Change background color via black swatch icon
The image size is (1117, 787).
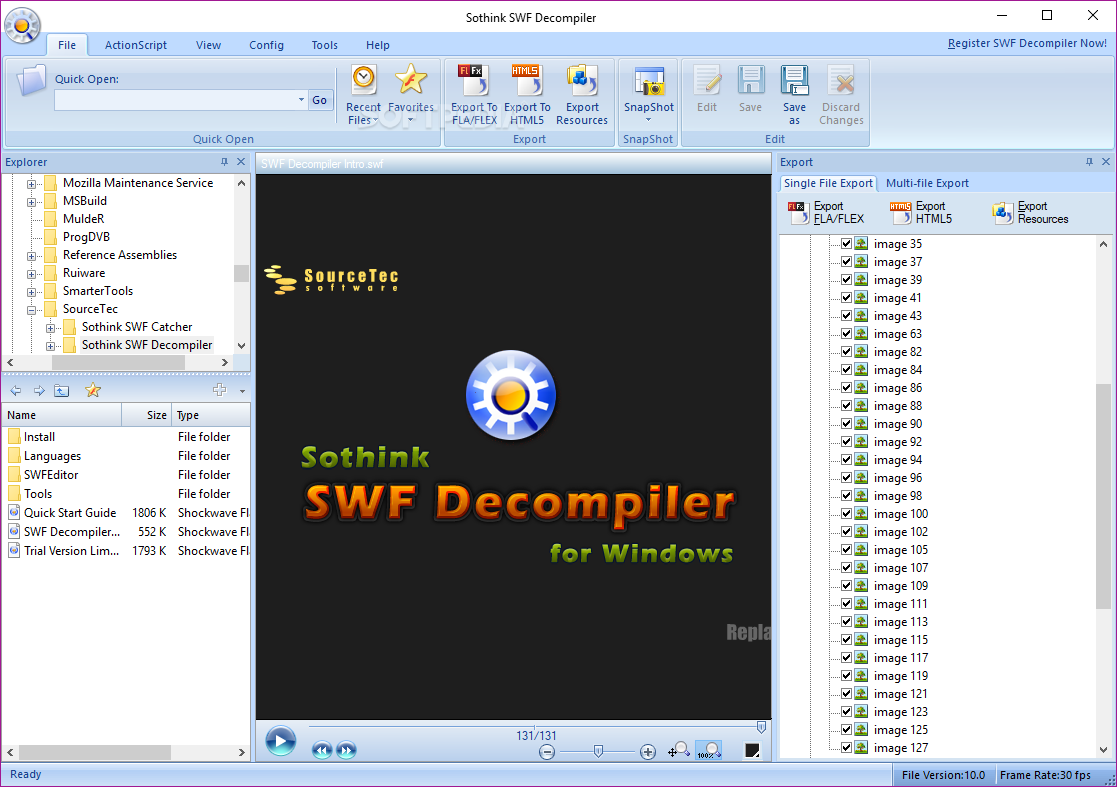(752, 750)
